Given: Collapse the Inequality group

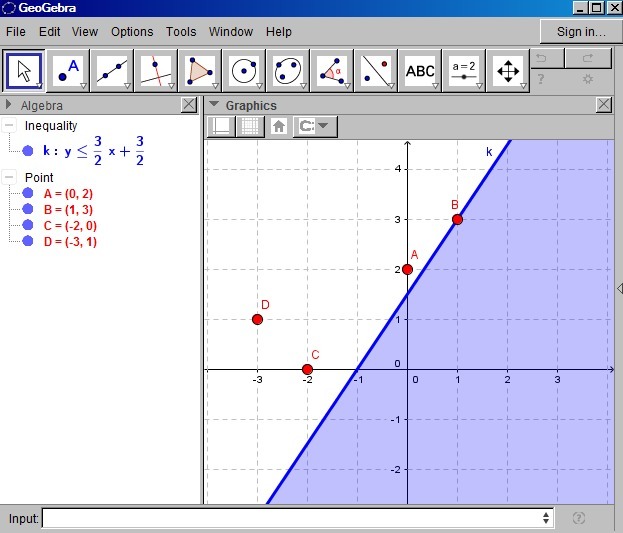Looking at the screenshot, I should pos(9,126).
